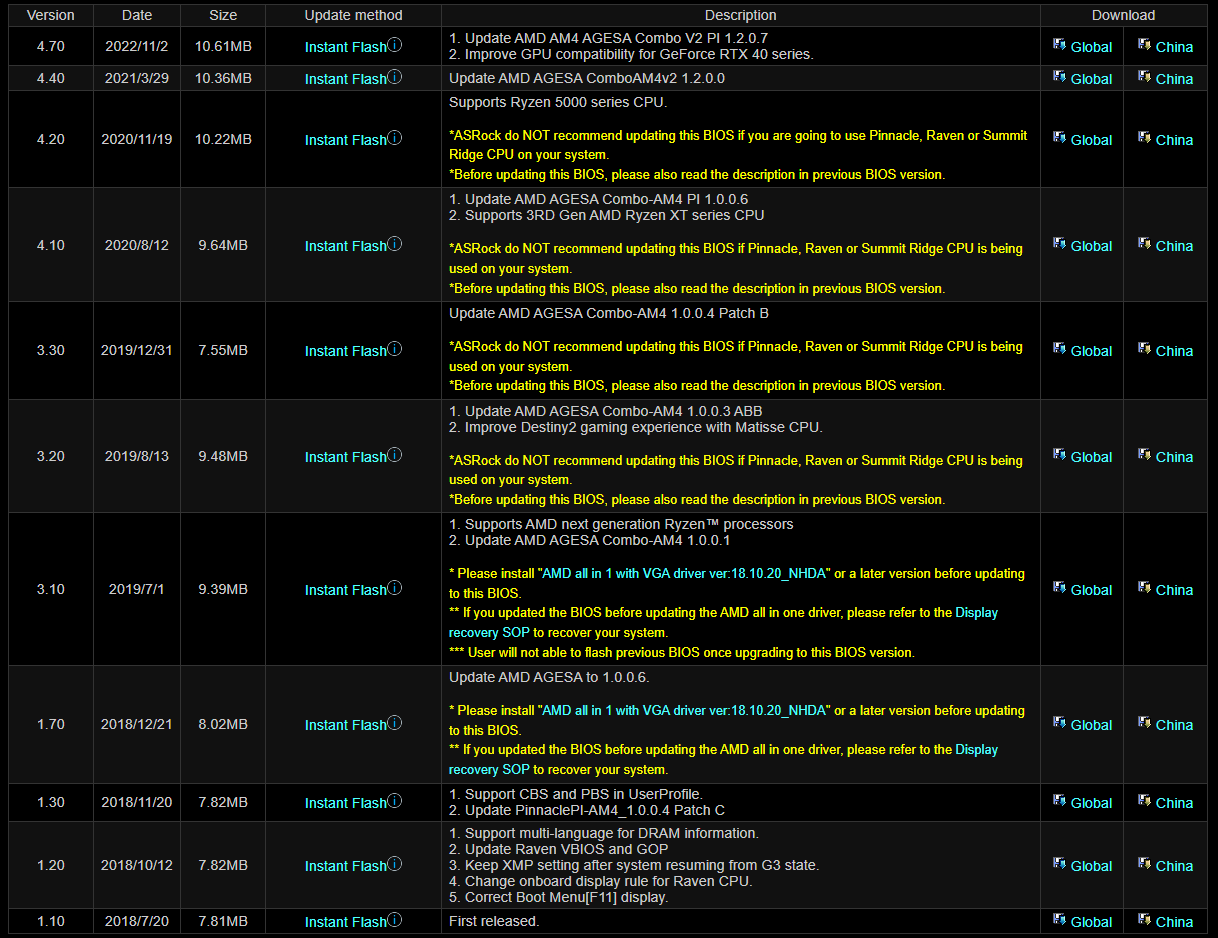Download BIOS 4.20 from Global link text
Image resolution: width=1218 pixels, height=938 pixels.
(x=1091, y=140)
